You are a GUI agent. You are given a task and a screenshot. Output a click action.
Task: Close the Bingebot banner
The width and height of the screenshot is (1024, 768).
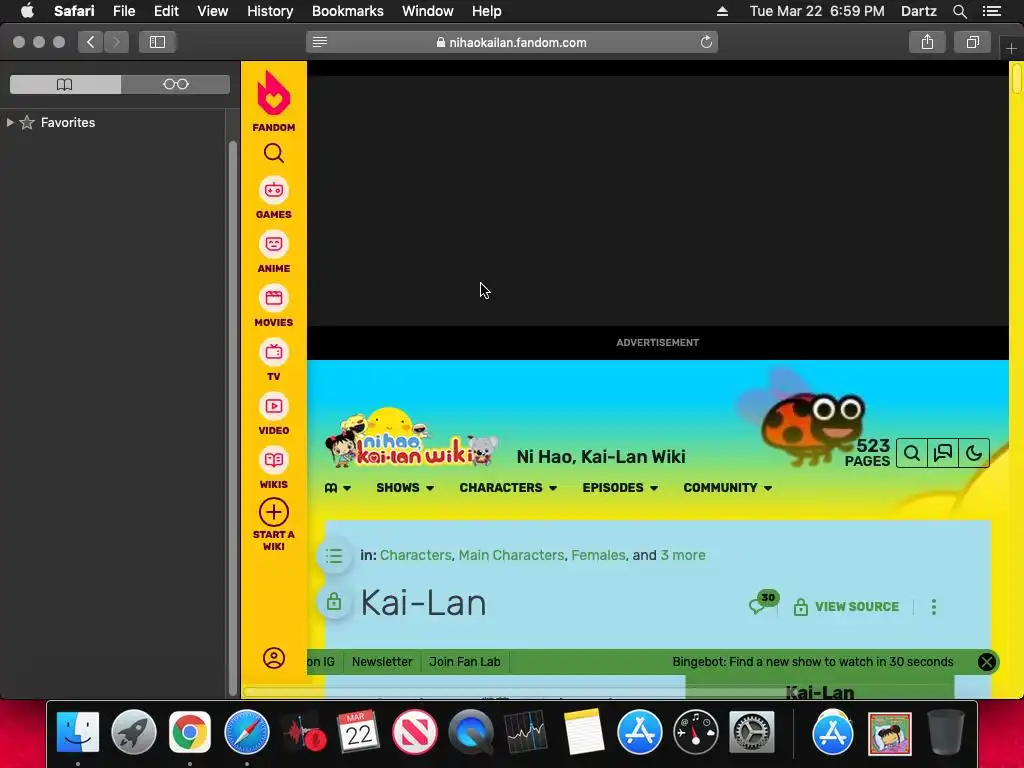point(987,662)
